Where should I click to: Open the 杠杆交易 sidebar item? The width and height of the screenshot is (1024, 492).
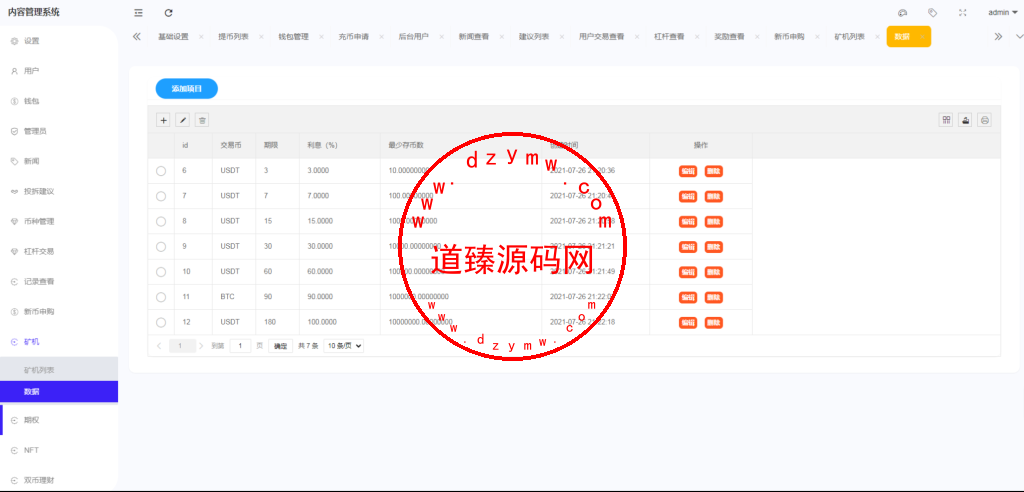(59, 252)
